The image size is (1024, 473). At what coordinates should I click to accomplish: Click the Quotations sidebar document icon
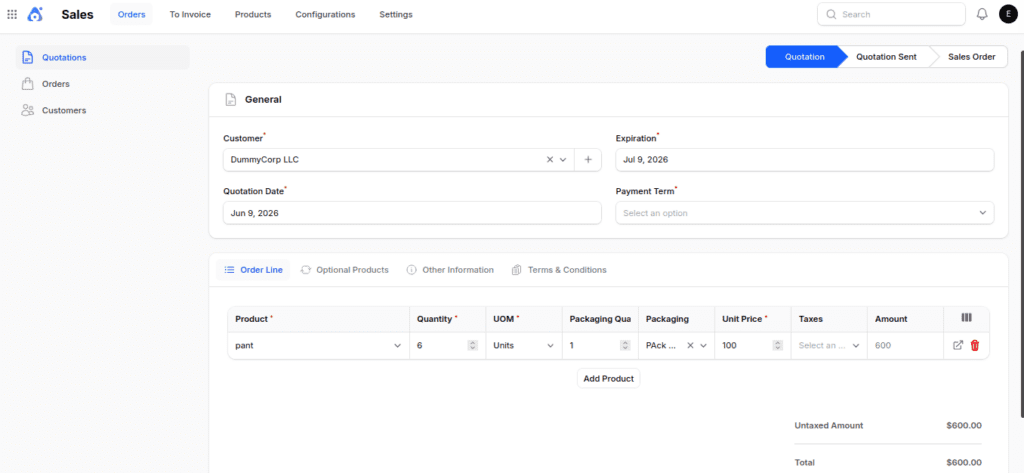tap(27, 57)
